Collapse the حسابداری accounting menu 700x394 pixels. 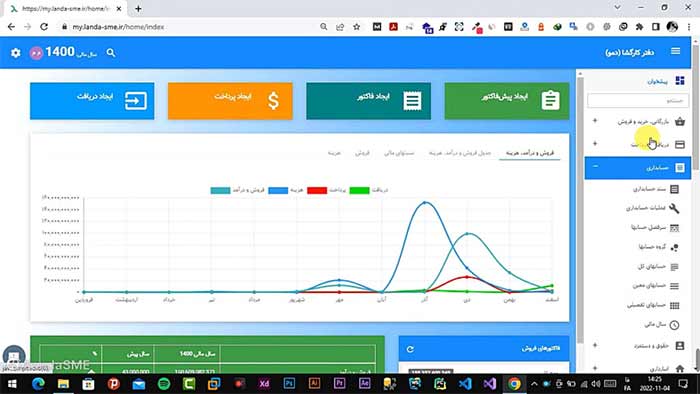coord(595,166)
